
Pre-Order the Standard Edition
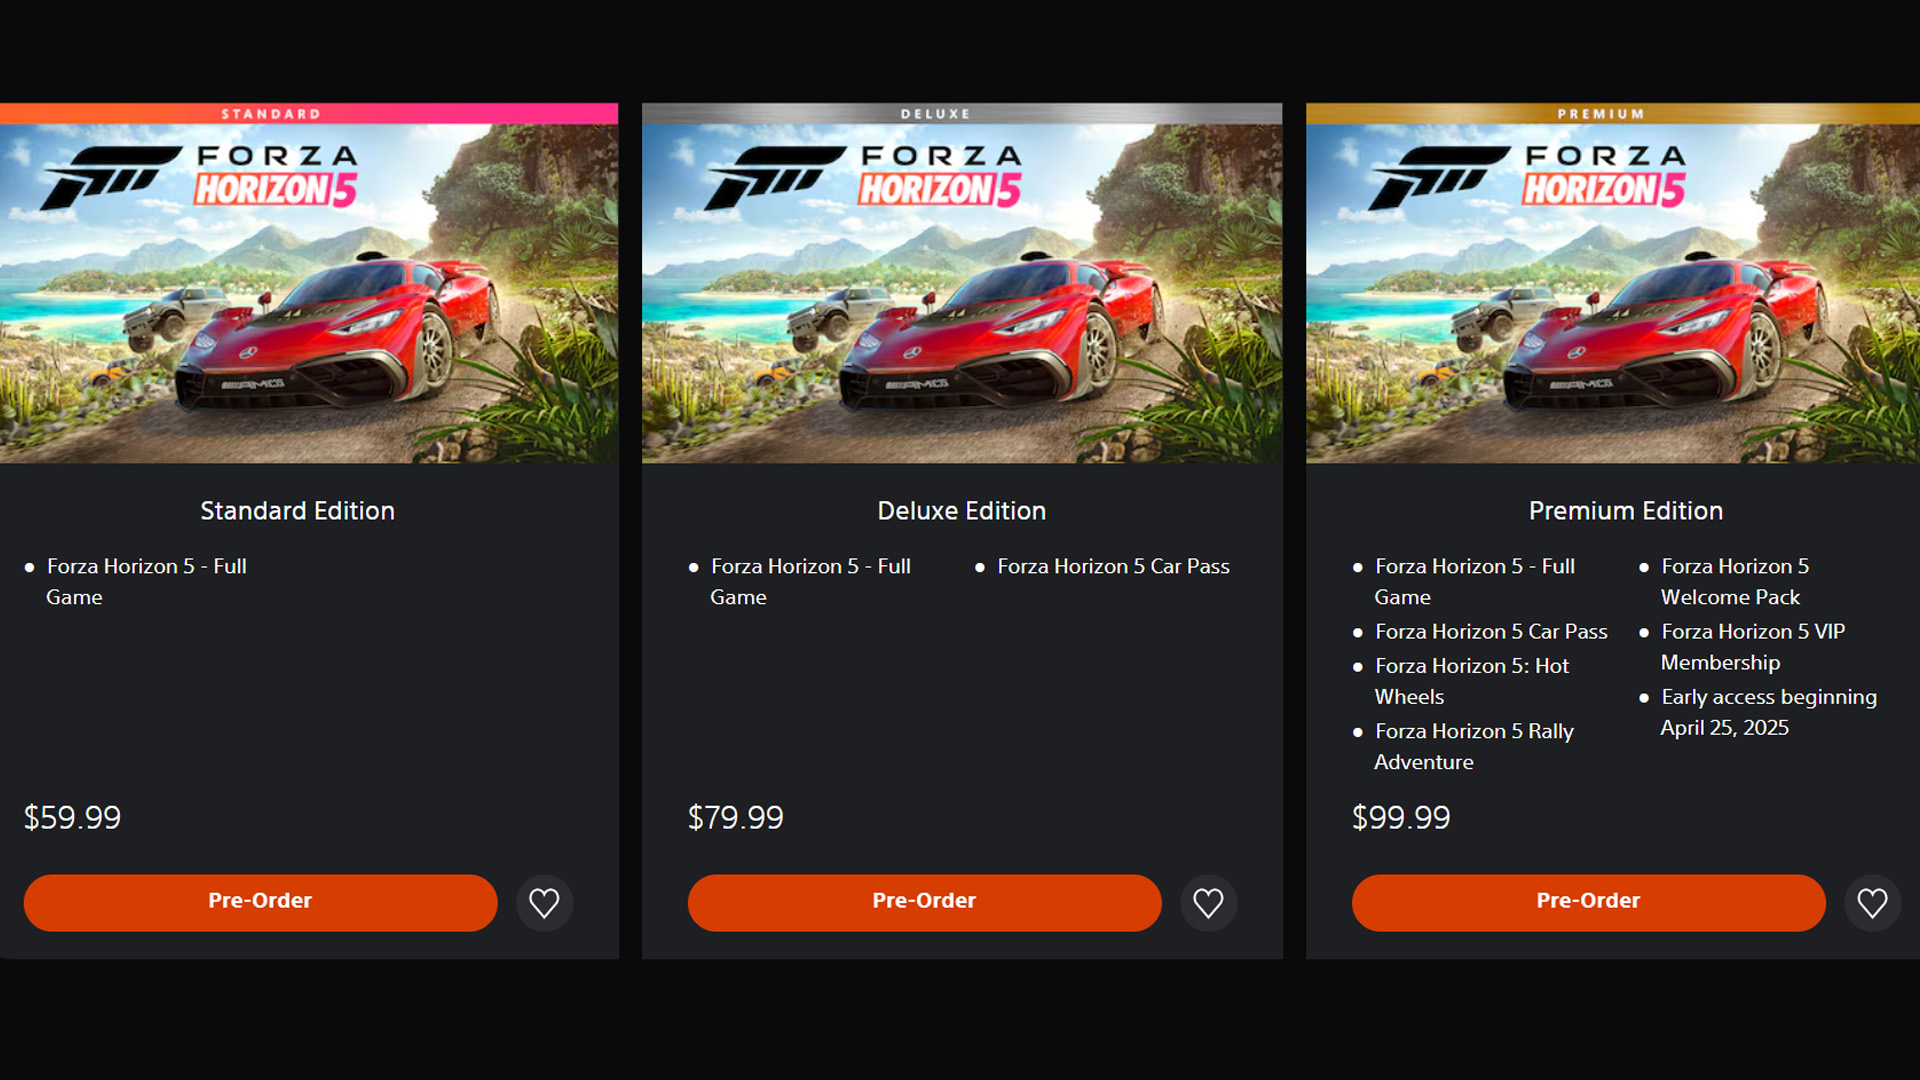coord(259,901)
